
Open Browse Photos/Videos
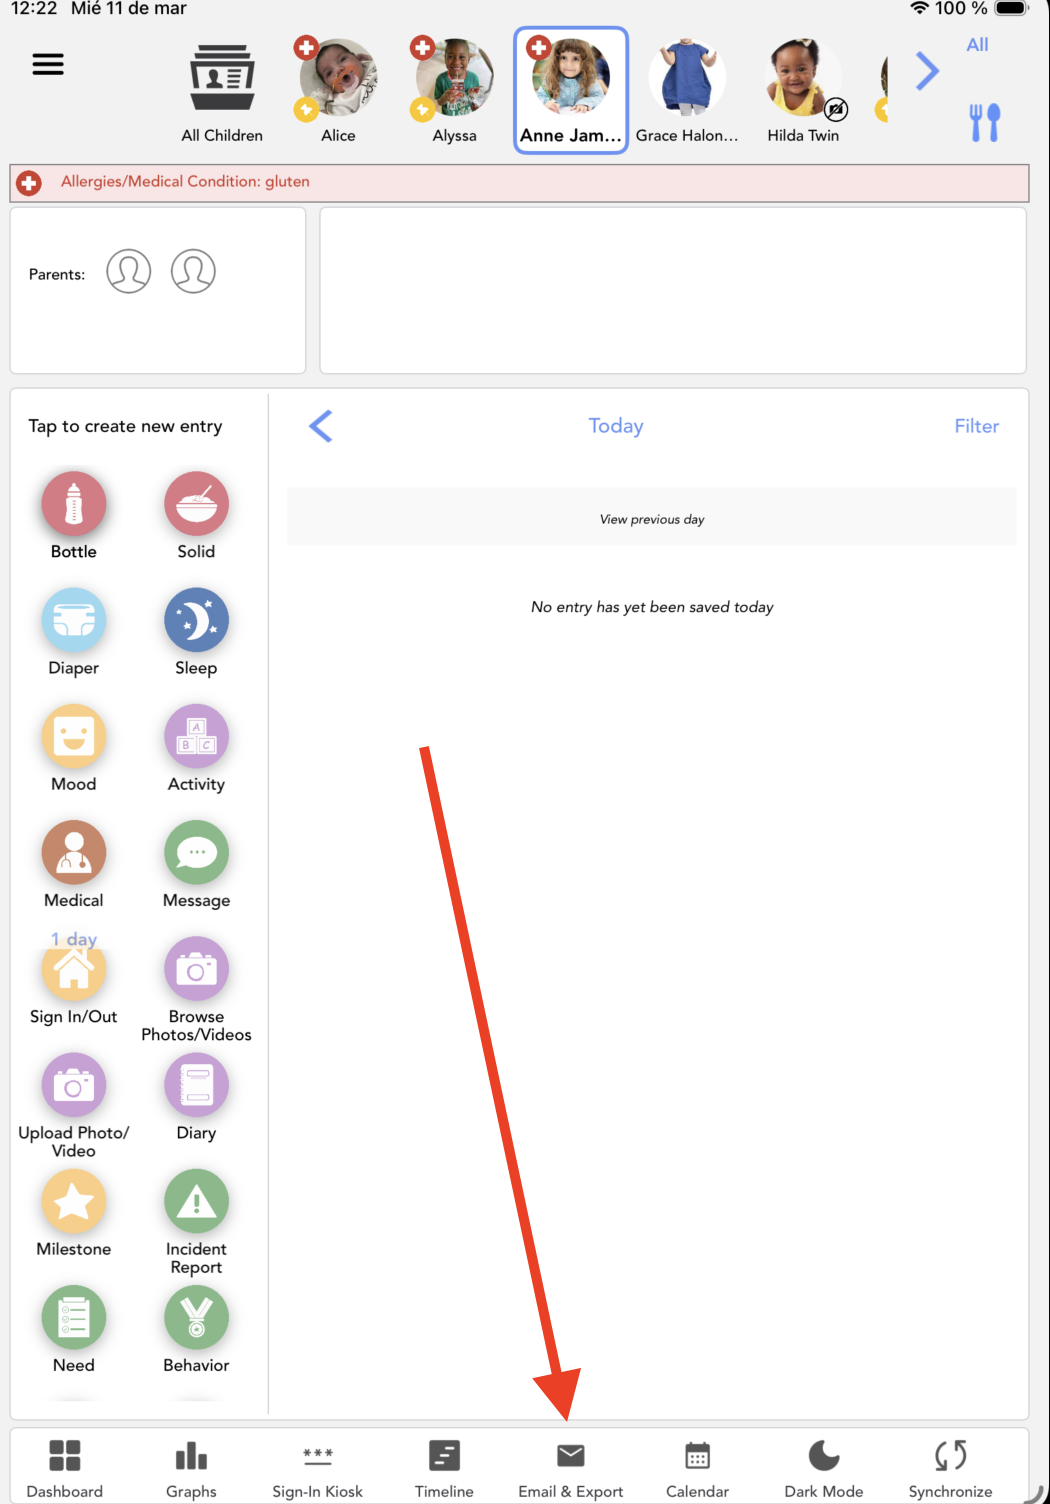tap(197, 969)
